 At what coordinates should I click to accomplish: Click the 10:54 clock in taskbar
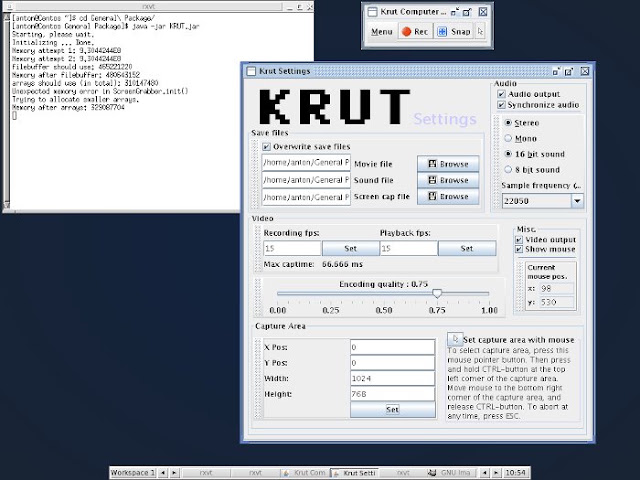(x=516, y=473)
